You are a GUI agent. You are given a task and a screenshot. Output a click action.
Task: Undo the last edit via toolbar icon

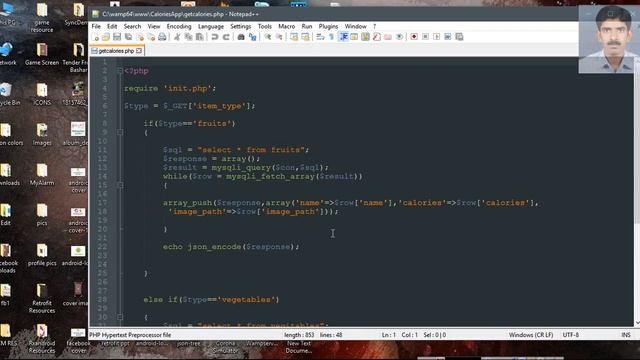pyautogui.click(x=215, y=37)
